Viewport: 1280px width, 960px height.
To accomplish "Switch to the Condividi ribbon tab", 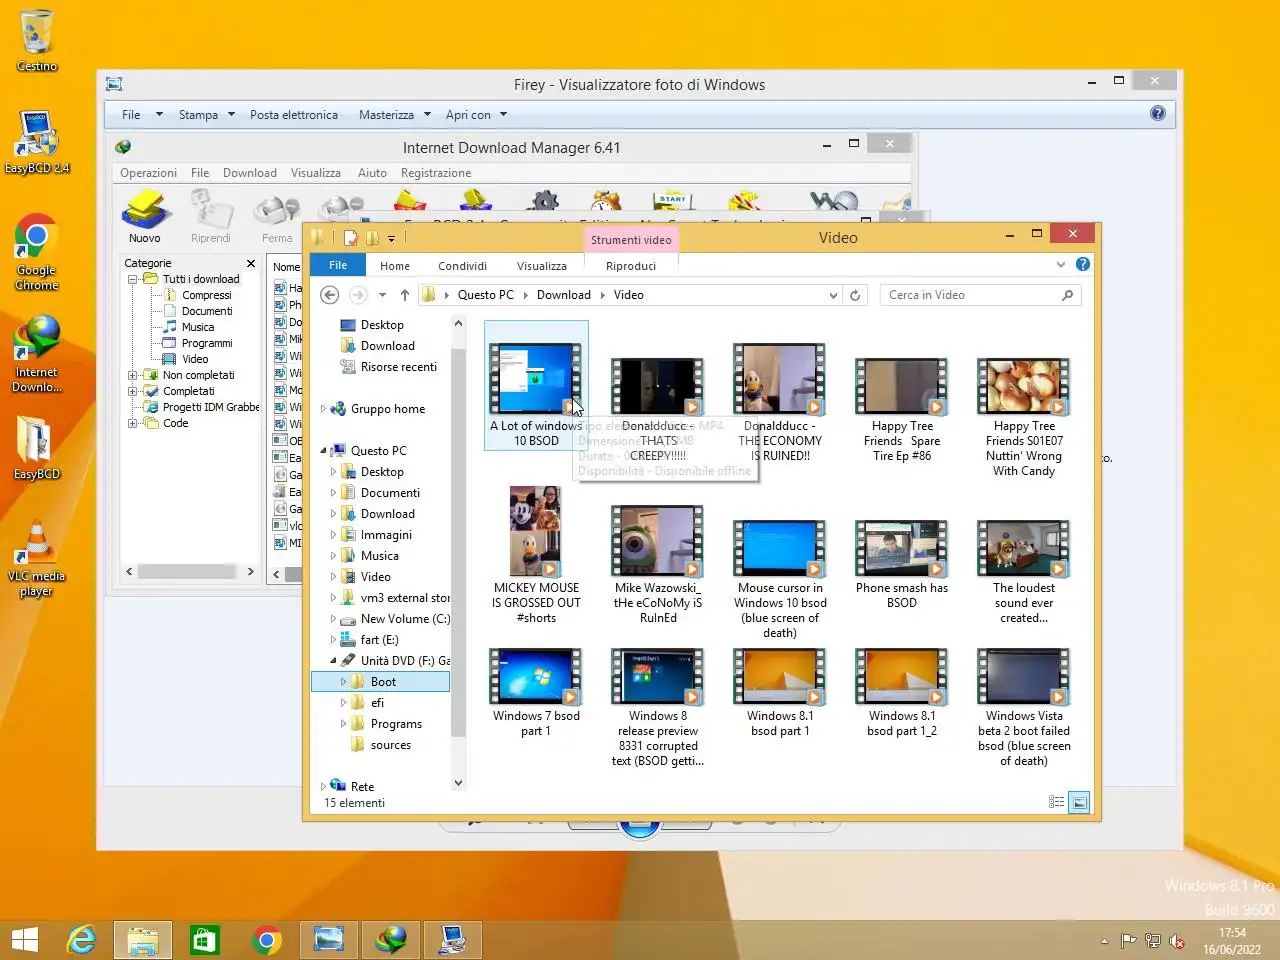I will click(x=462, y=266).
